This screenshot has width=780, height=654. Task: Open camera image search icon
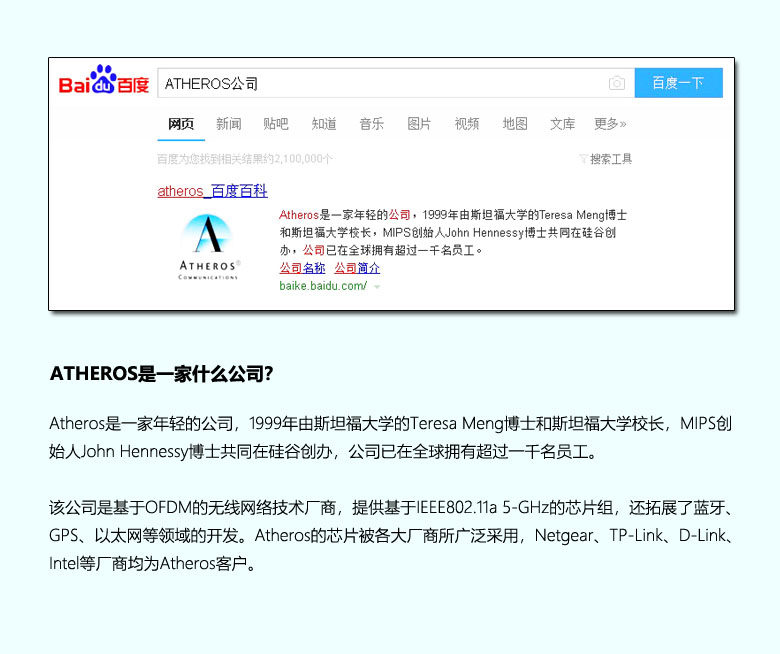(616, 83)
